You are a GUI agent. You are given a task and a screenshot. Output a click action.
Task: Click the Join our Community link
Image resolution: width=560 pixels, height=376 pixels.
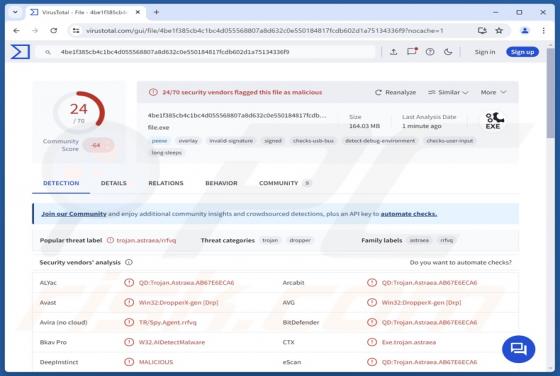(x=74, y=214)
